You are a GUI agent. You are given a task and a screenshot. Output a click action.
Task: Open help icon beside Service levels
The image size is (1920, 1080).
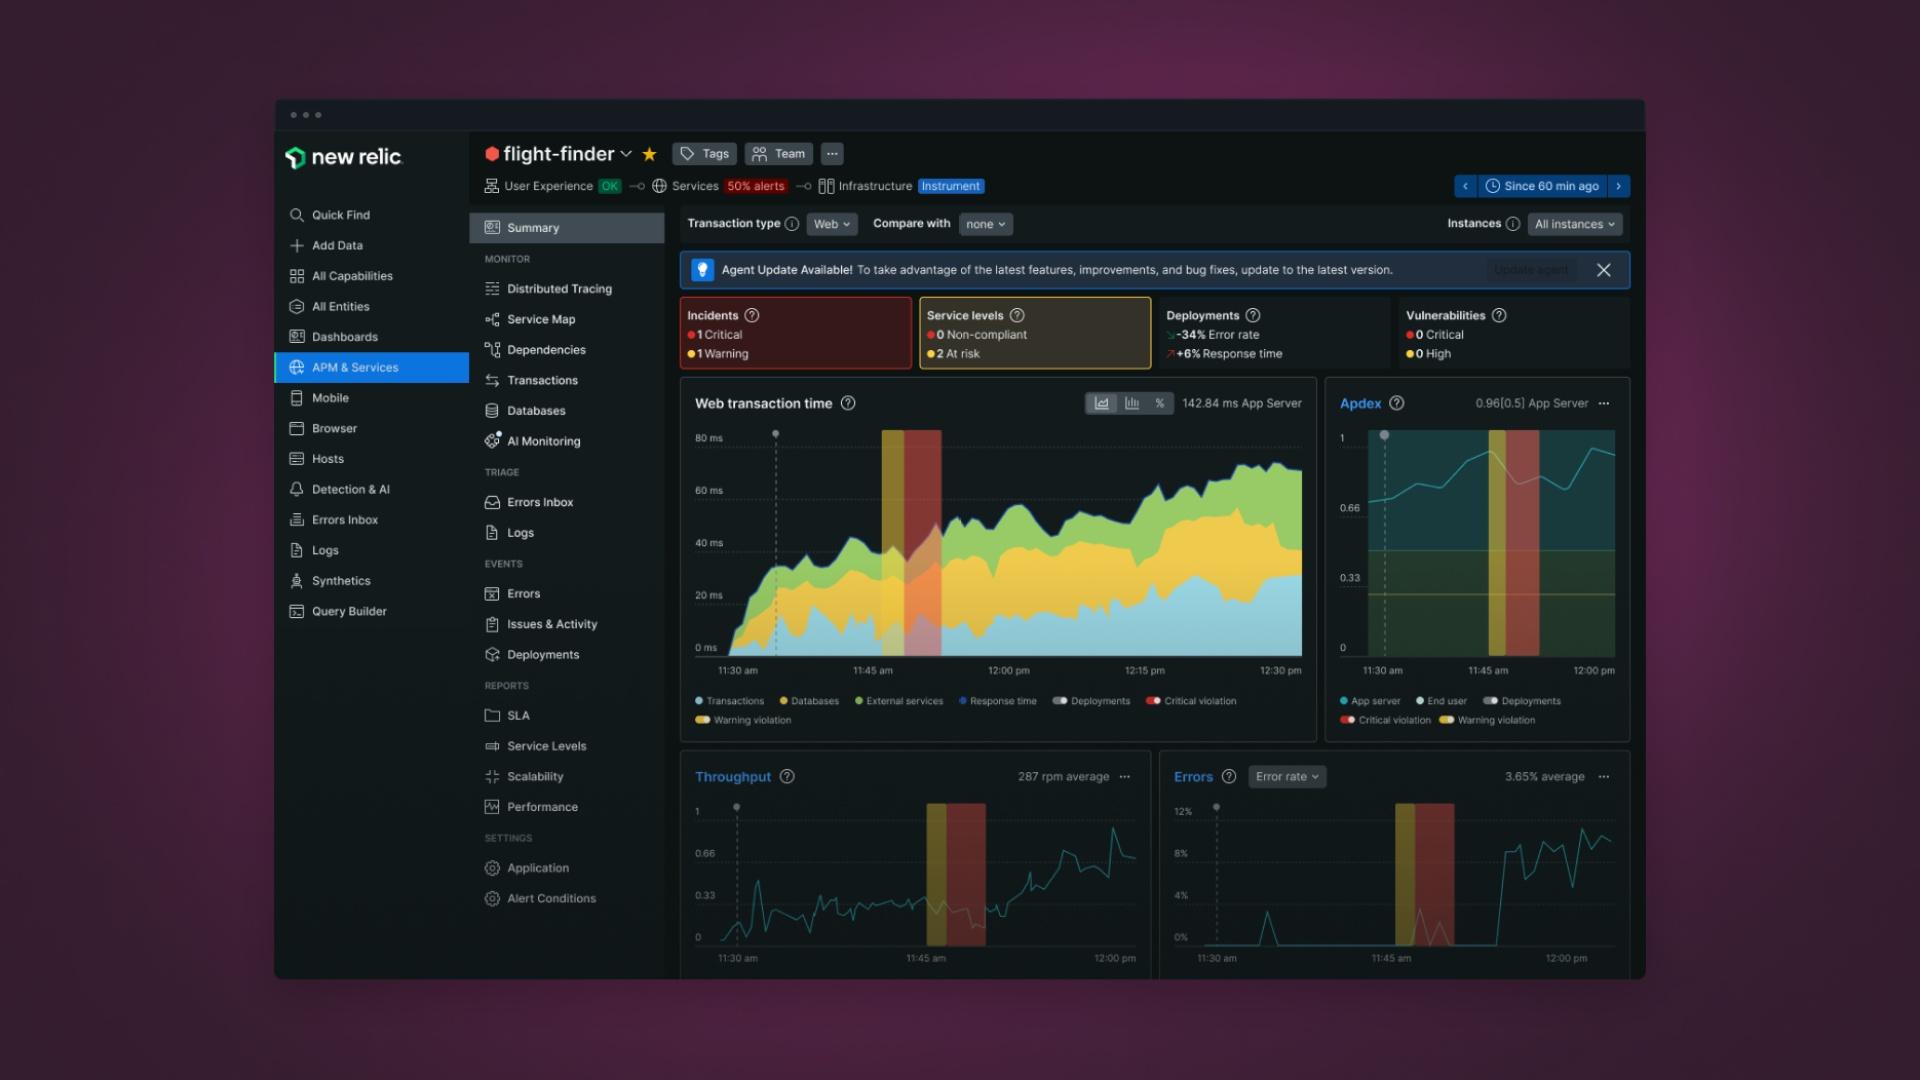click(1017, 315)
